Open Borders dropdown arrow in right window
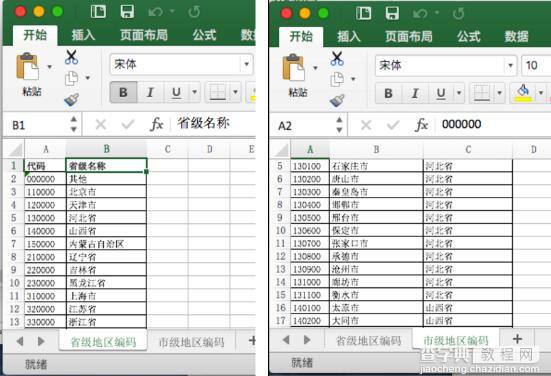Viewport: 551px width, 376px height. pos(499,93)
